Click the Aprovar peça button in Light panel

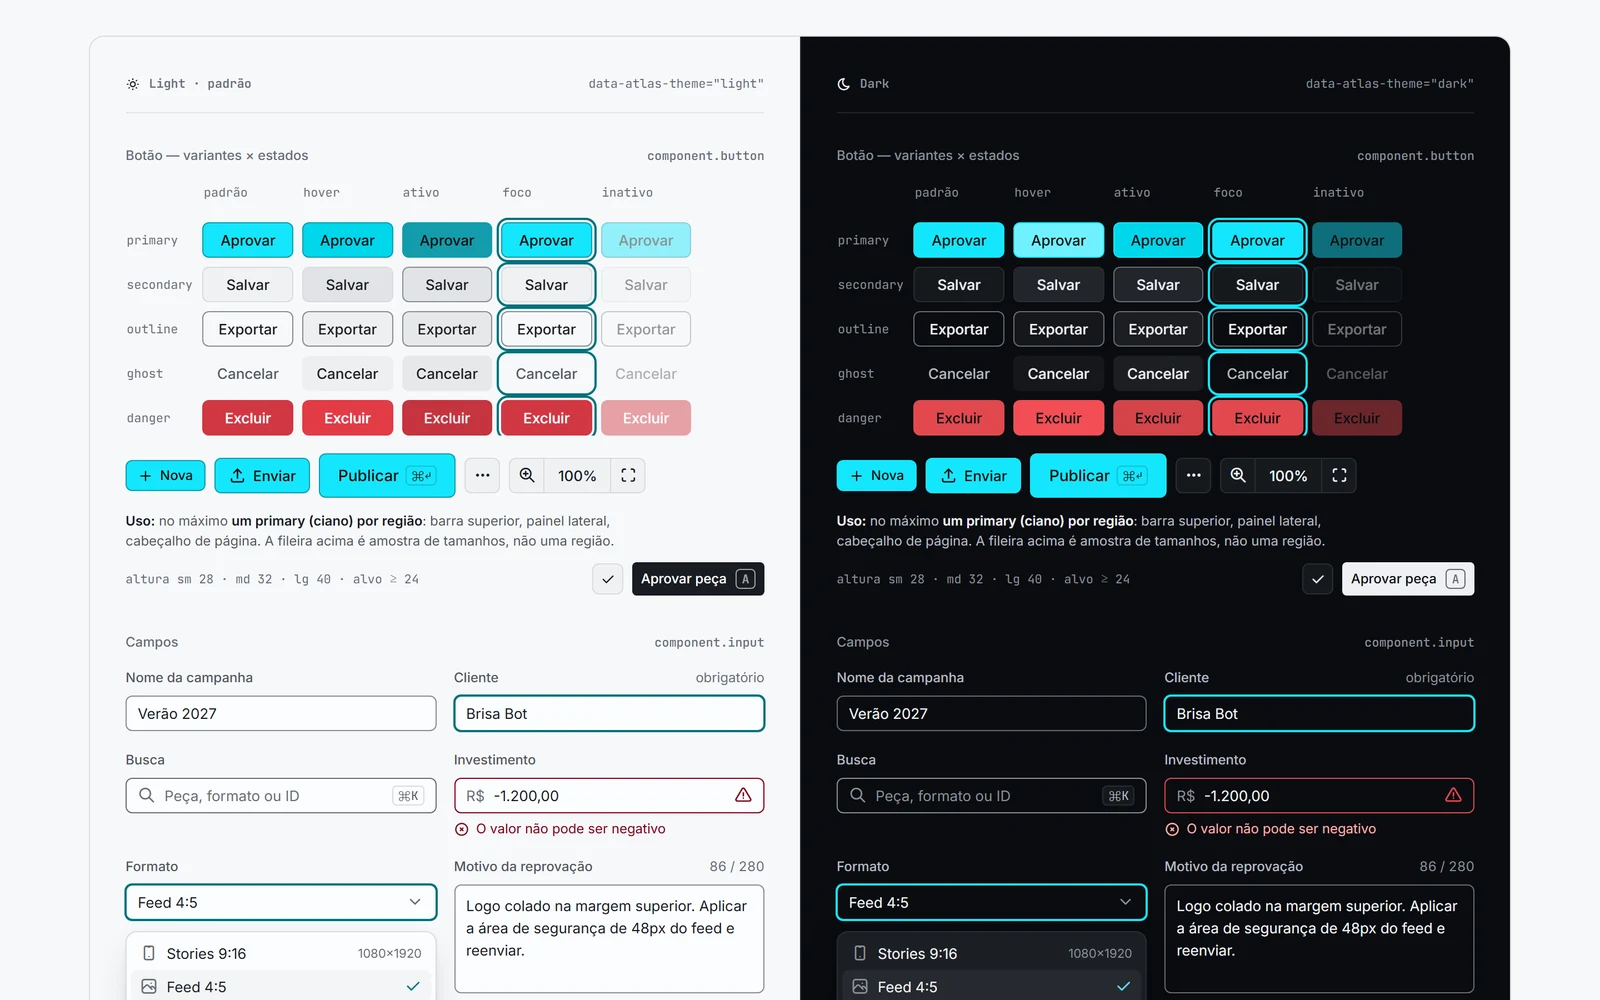tap(698, 579)
